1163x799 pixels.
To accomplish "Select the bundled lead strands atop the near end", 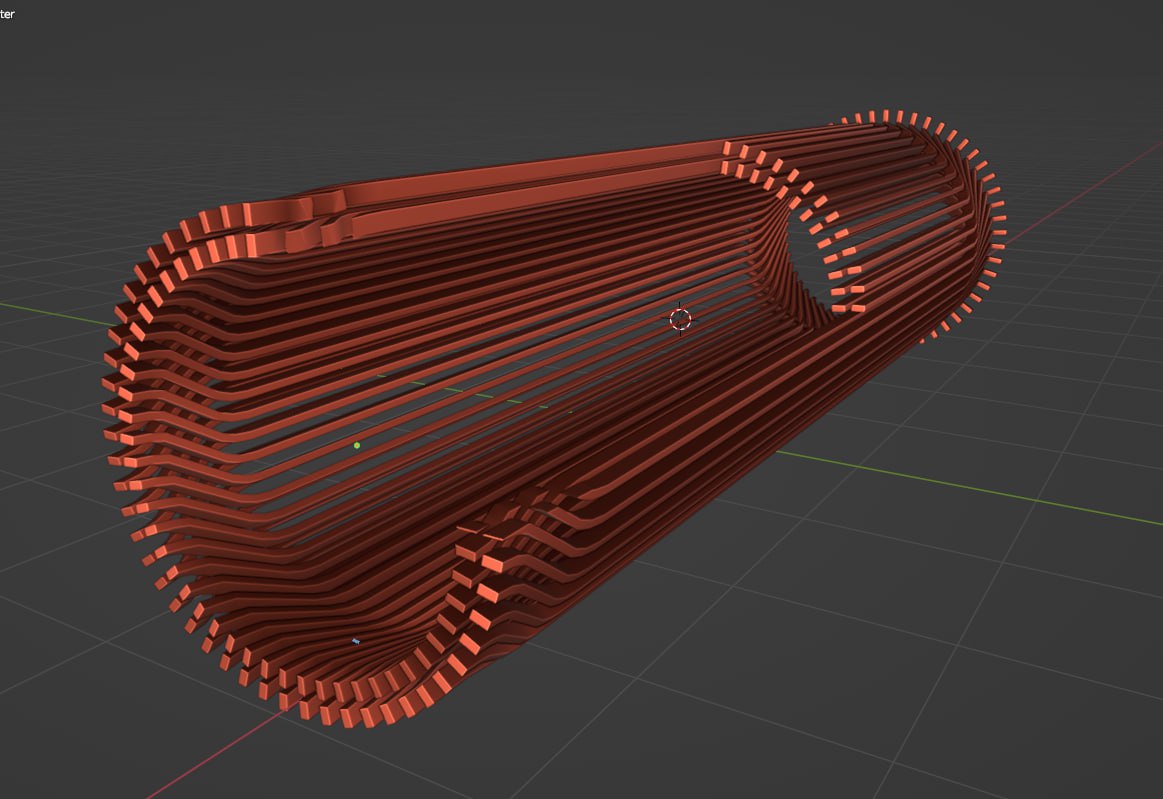I will point(310,215).
